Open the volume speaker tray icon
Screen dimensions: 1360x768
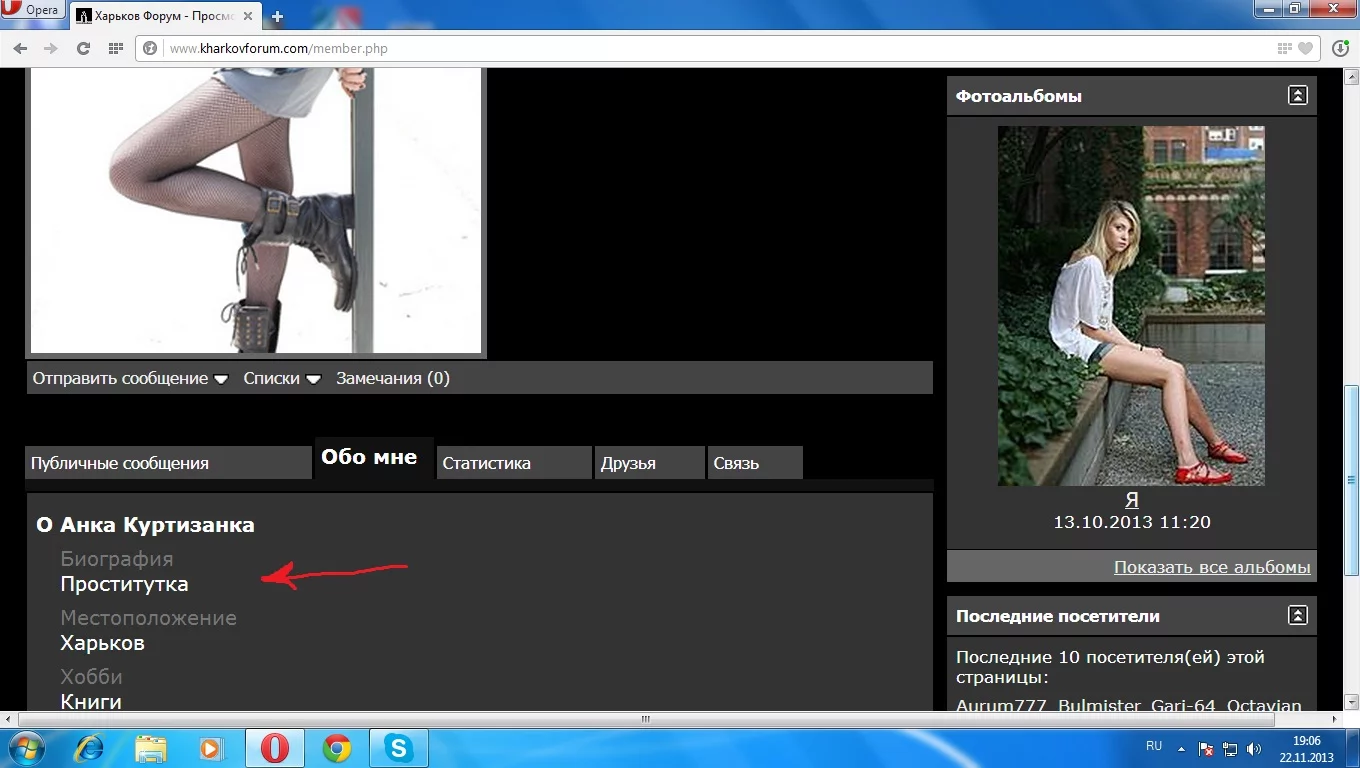tap(1255, 749)
